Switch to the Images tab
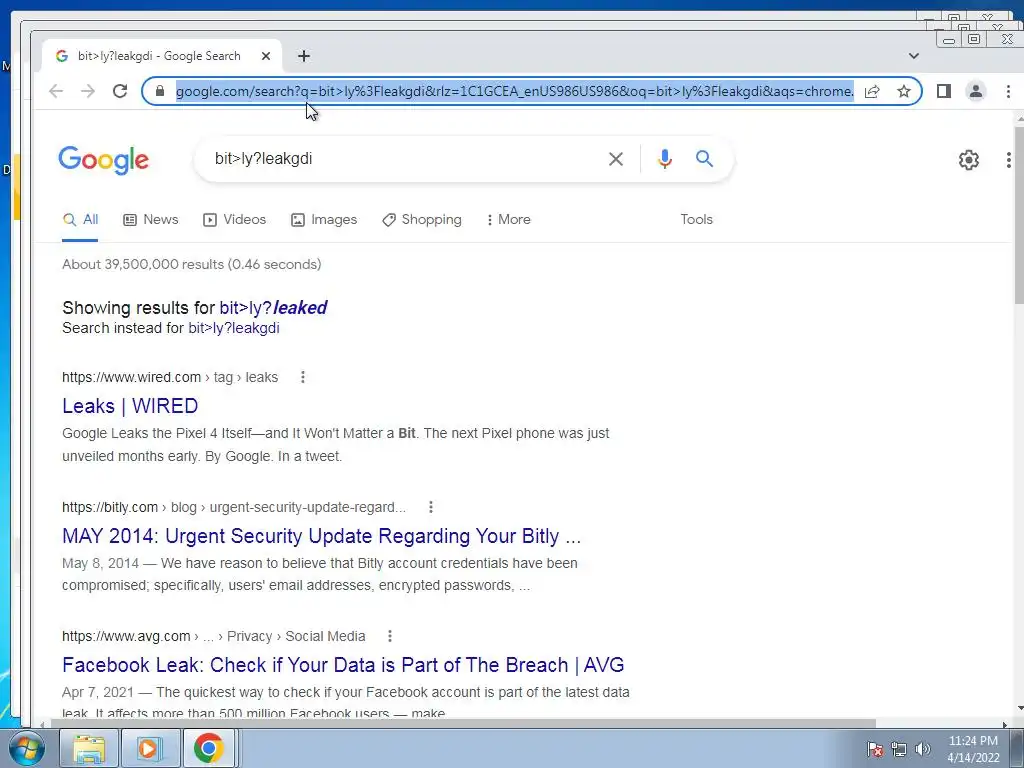This screenshot has width=1024, height=768. pyautogui.click(x=324, y=220)
